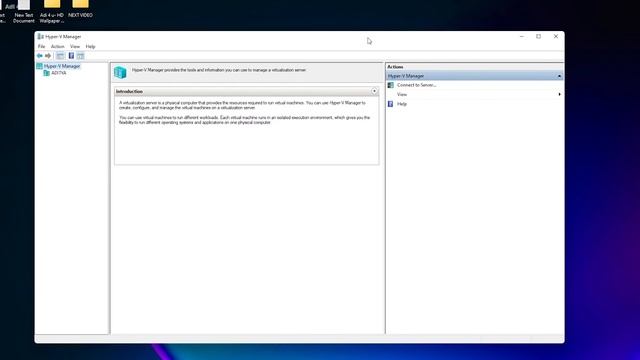Click the Help icon in the Actions pane
The height and width of the screenshot is (360, 640).
pos(391,104)
